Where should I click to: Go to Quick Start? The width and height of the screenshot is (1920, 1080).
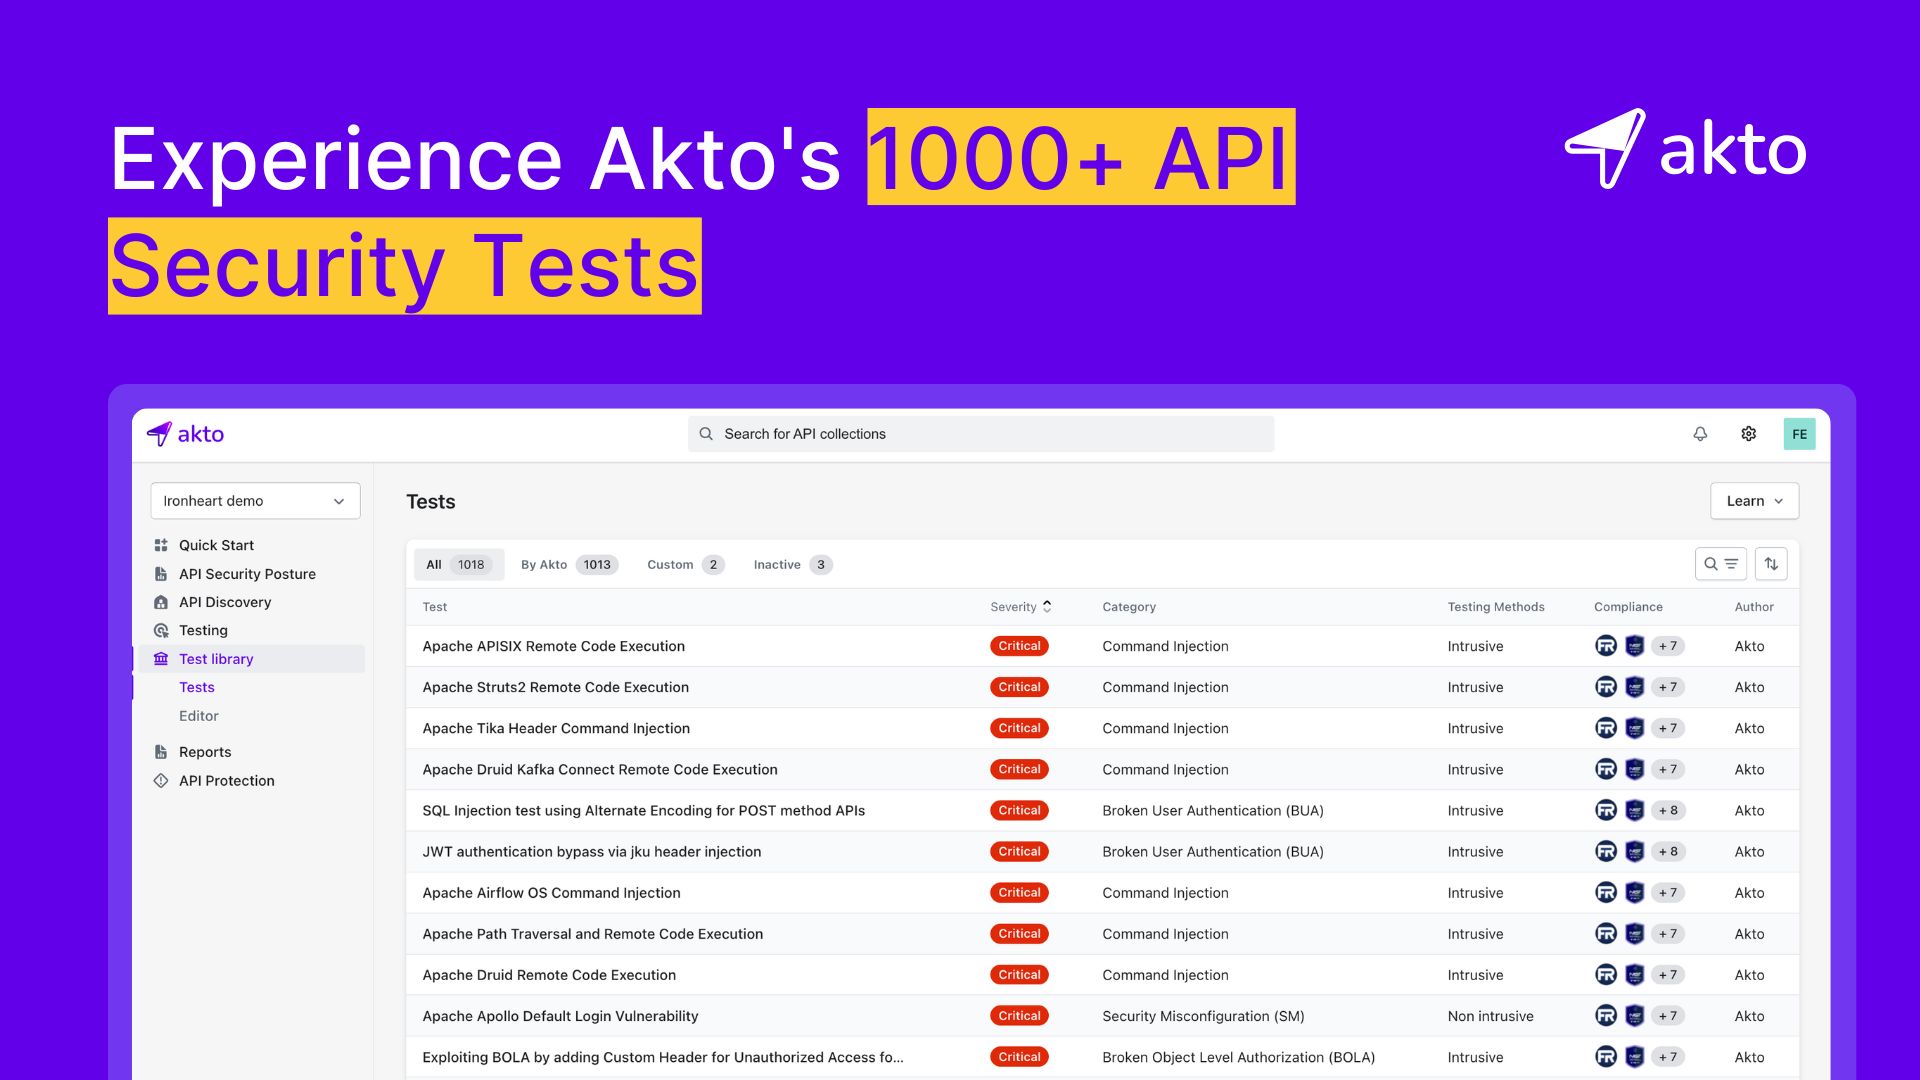[x=217, y=545]
